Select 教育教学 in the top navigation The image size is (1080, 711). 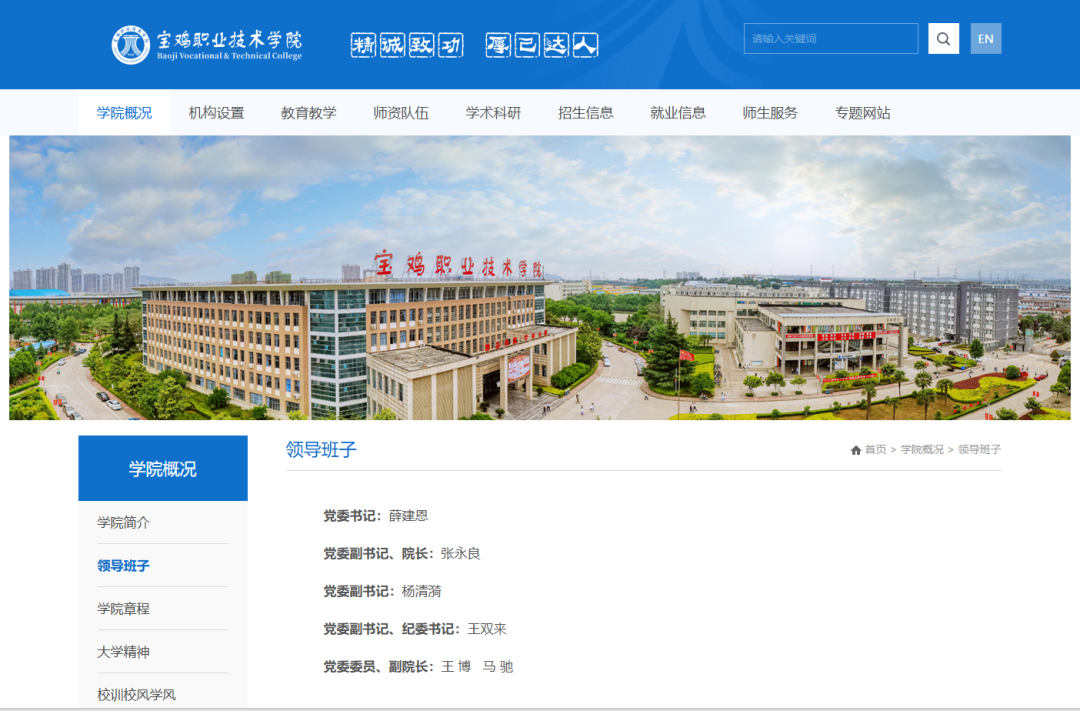pyautogui.click(x=307, y=113)
